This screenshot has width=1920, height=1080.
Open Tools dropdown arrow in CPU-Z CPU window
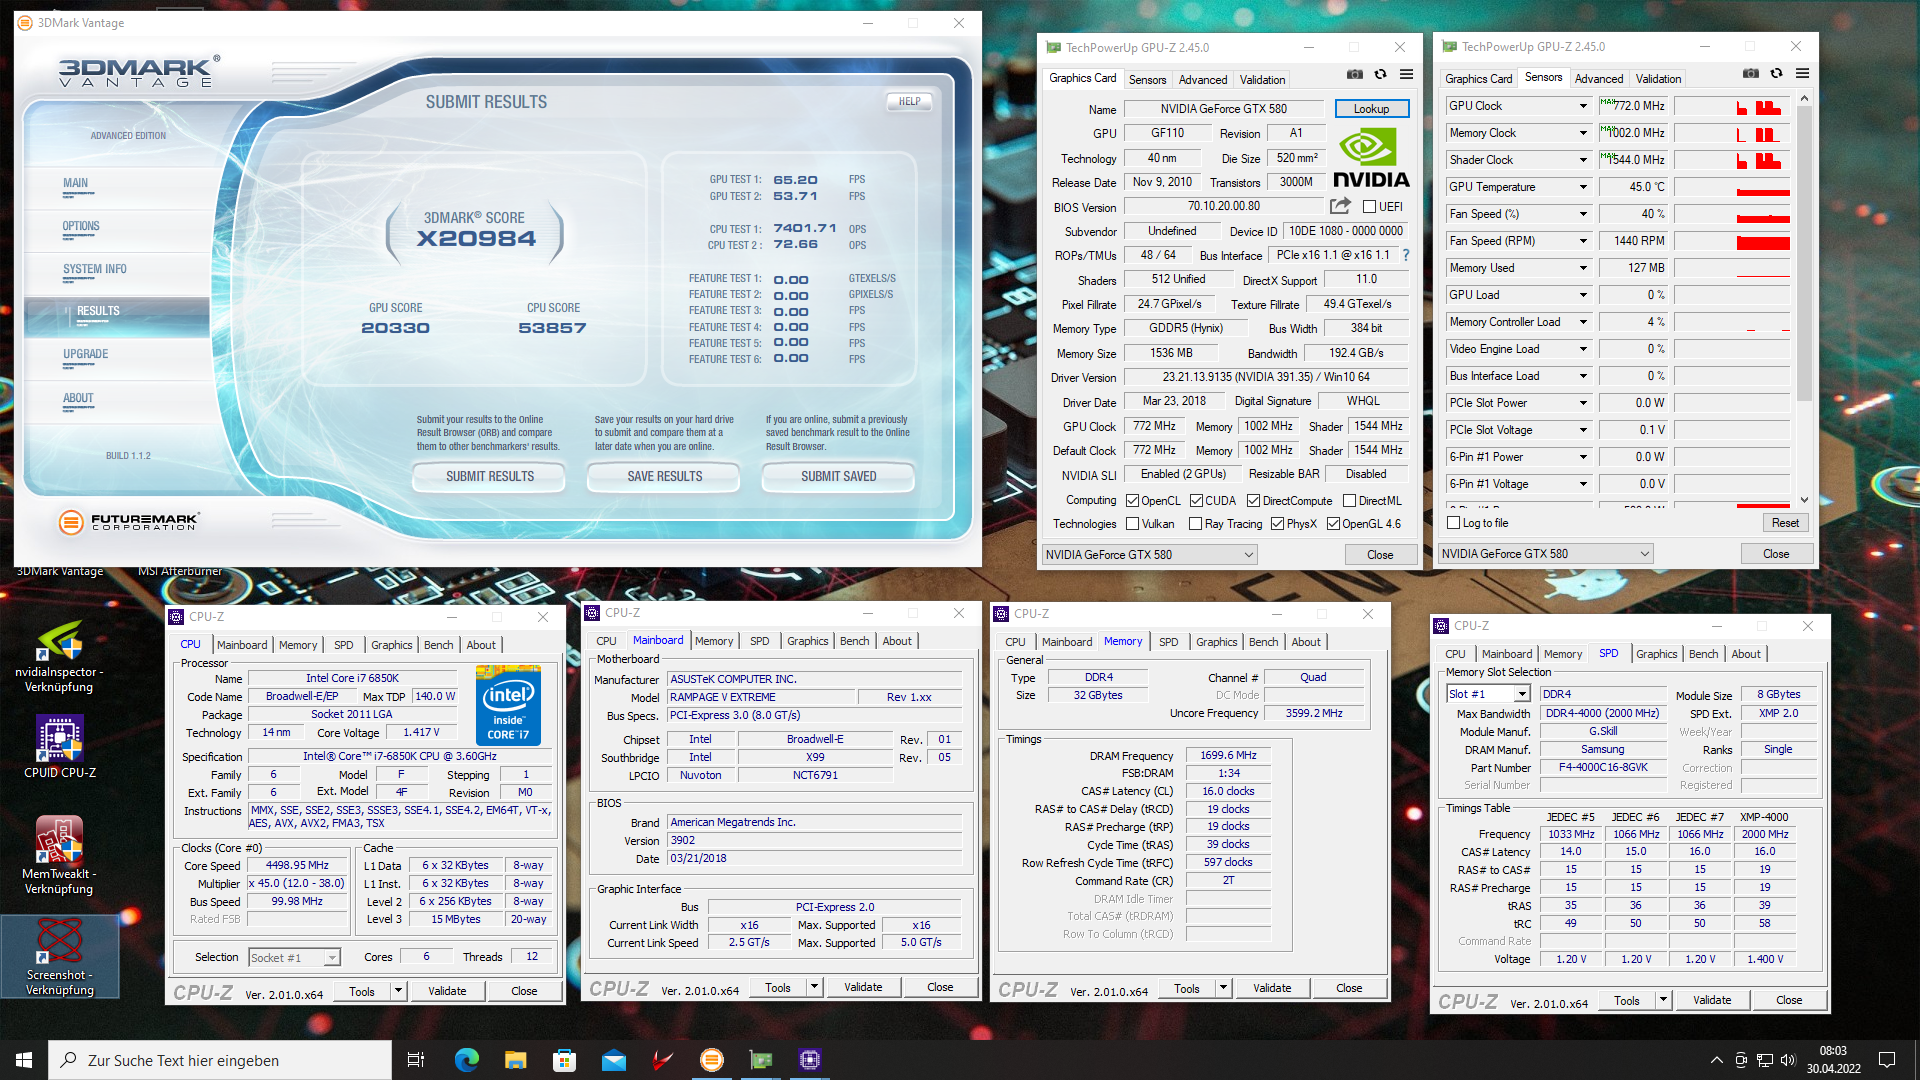pos(398,991)
